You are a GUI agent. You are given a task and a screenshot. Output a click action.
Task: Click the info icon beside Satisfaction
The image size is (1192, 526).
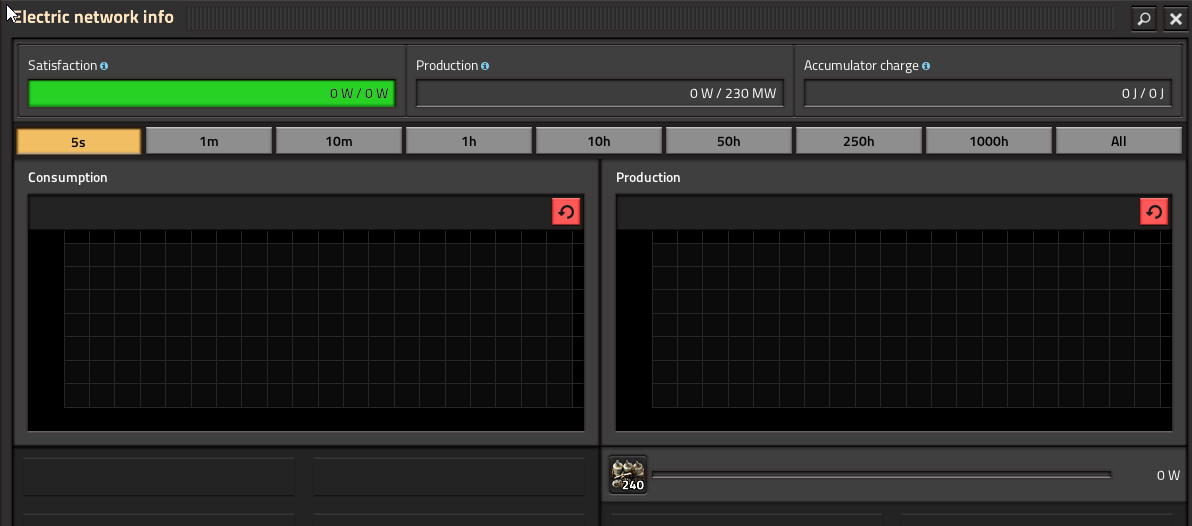104,66
